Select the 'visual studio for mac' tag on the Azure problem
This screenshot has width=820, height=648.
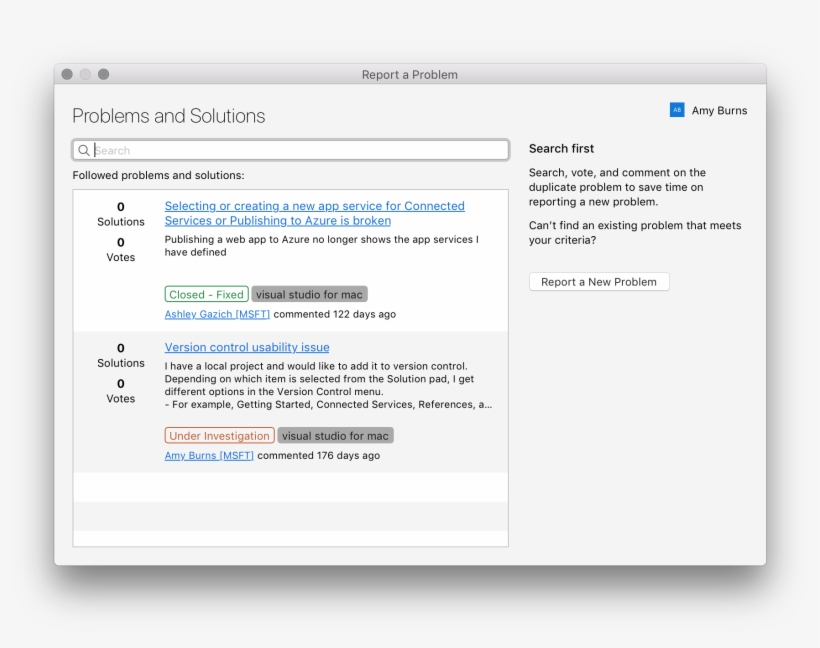pos(310,294)
